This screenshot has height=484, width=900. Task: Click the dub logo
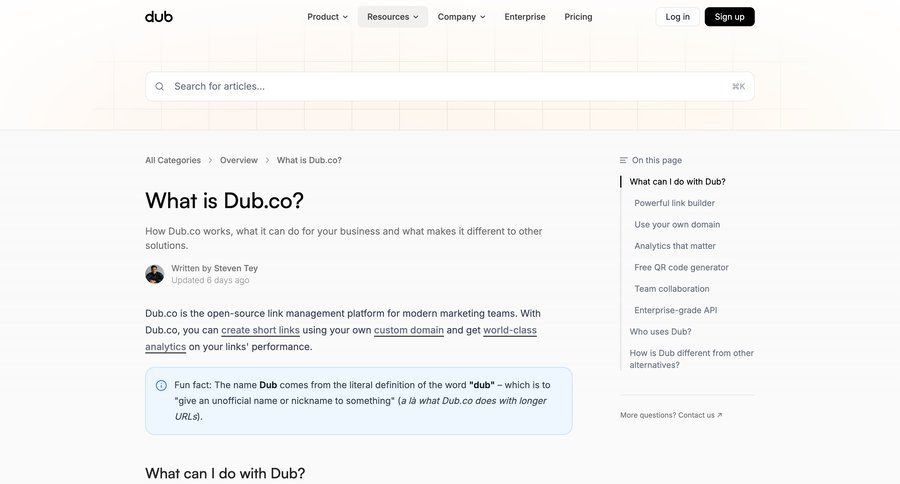159,17
